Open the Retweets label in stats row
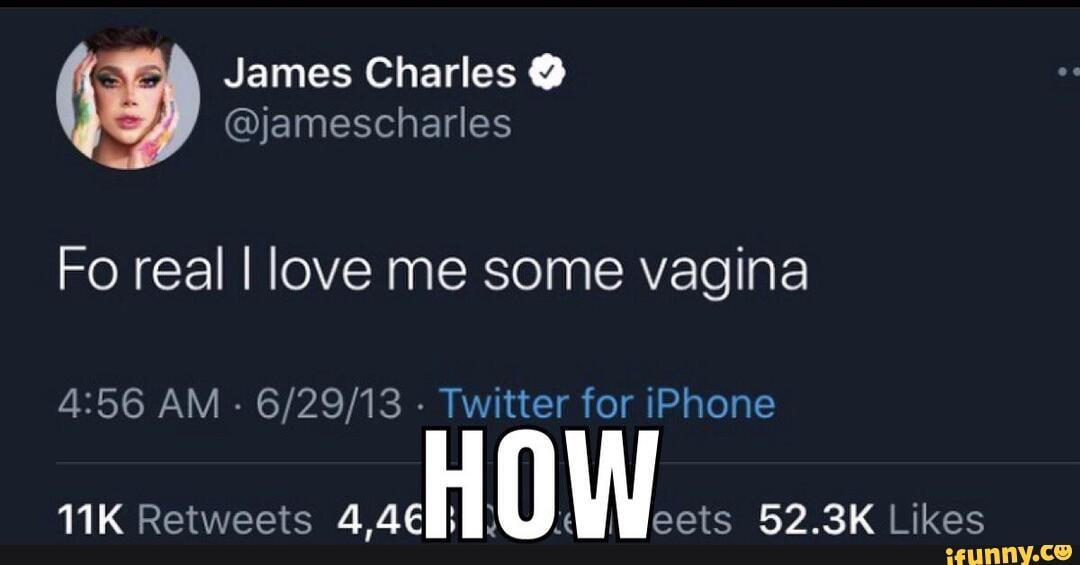 click(x=225, y=520)
